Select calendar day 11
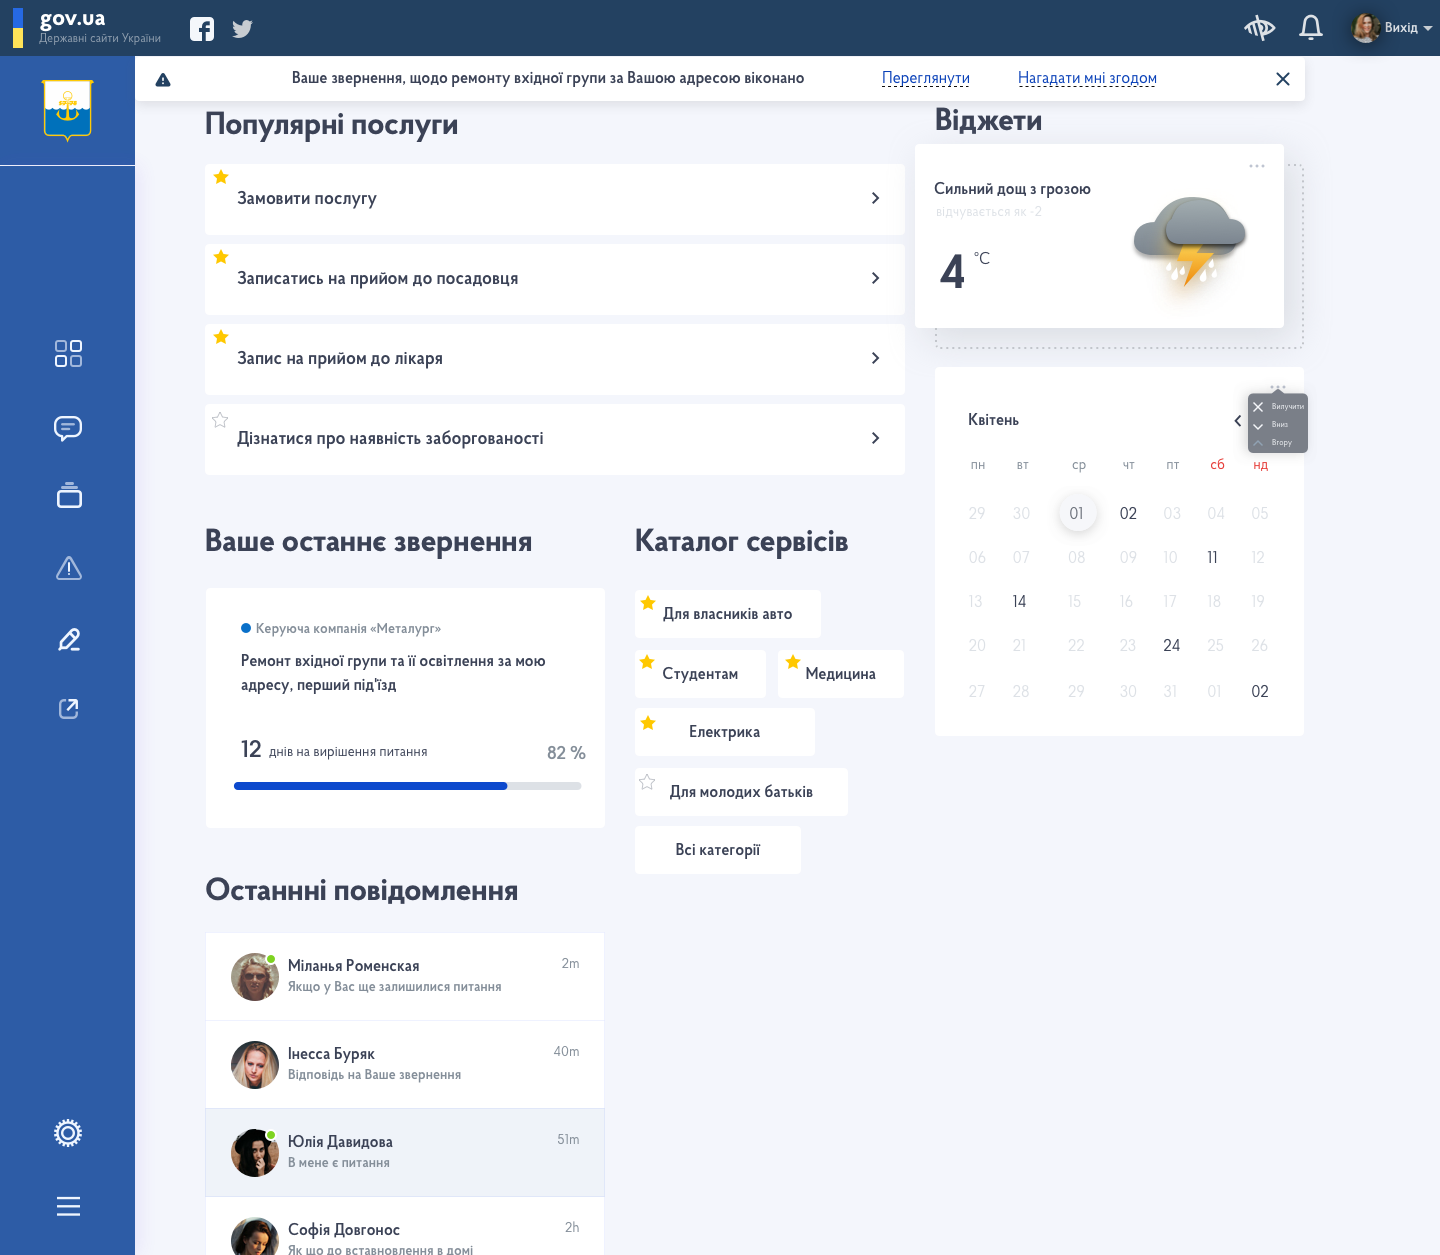This screenshot has height=1255, width=1440. pyautogui.click(x=1212, y=557)
